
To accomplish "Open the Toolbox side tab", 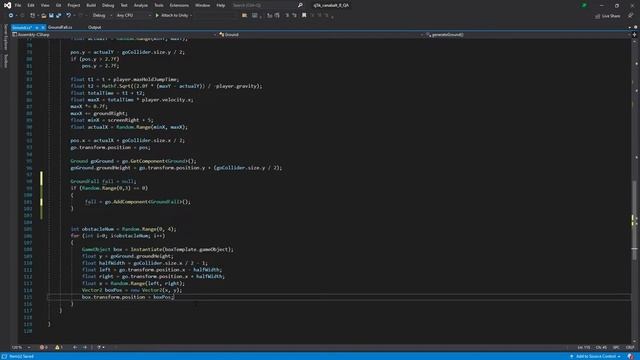I will [x=5, y=61].
